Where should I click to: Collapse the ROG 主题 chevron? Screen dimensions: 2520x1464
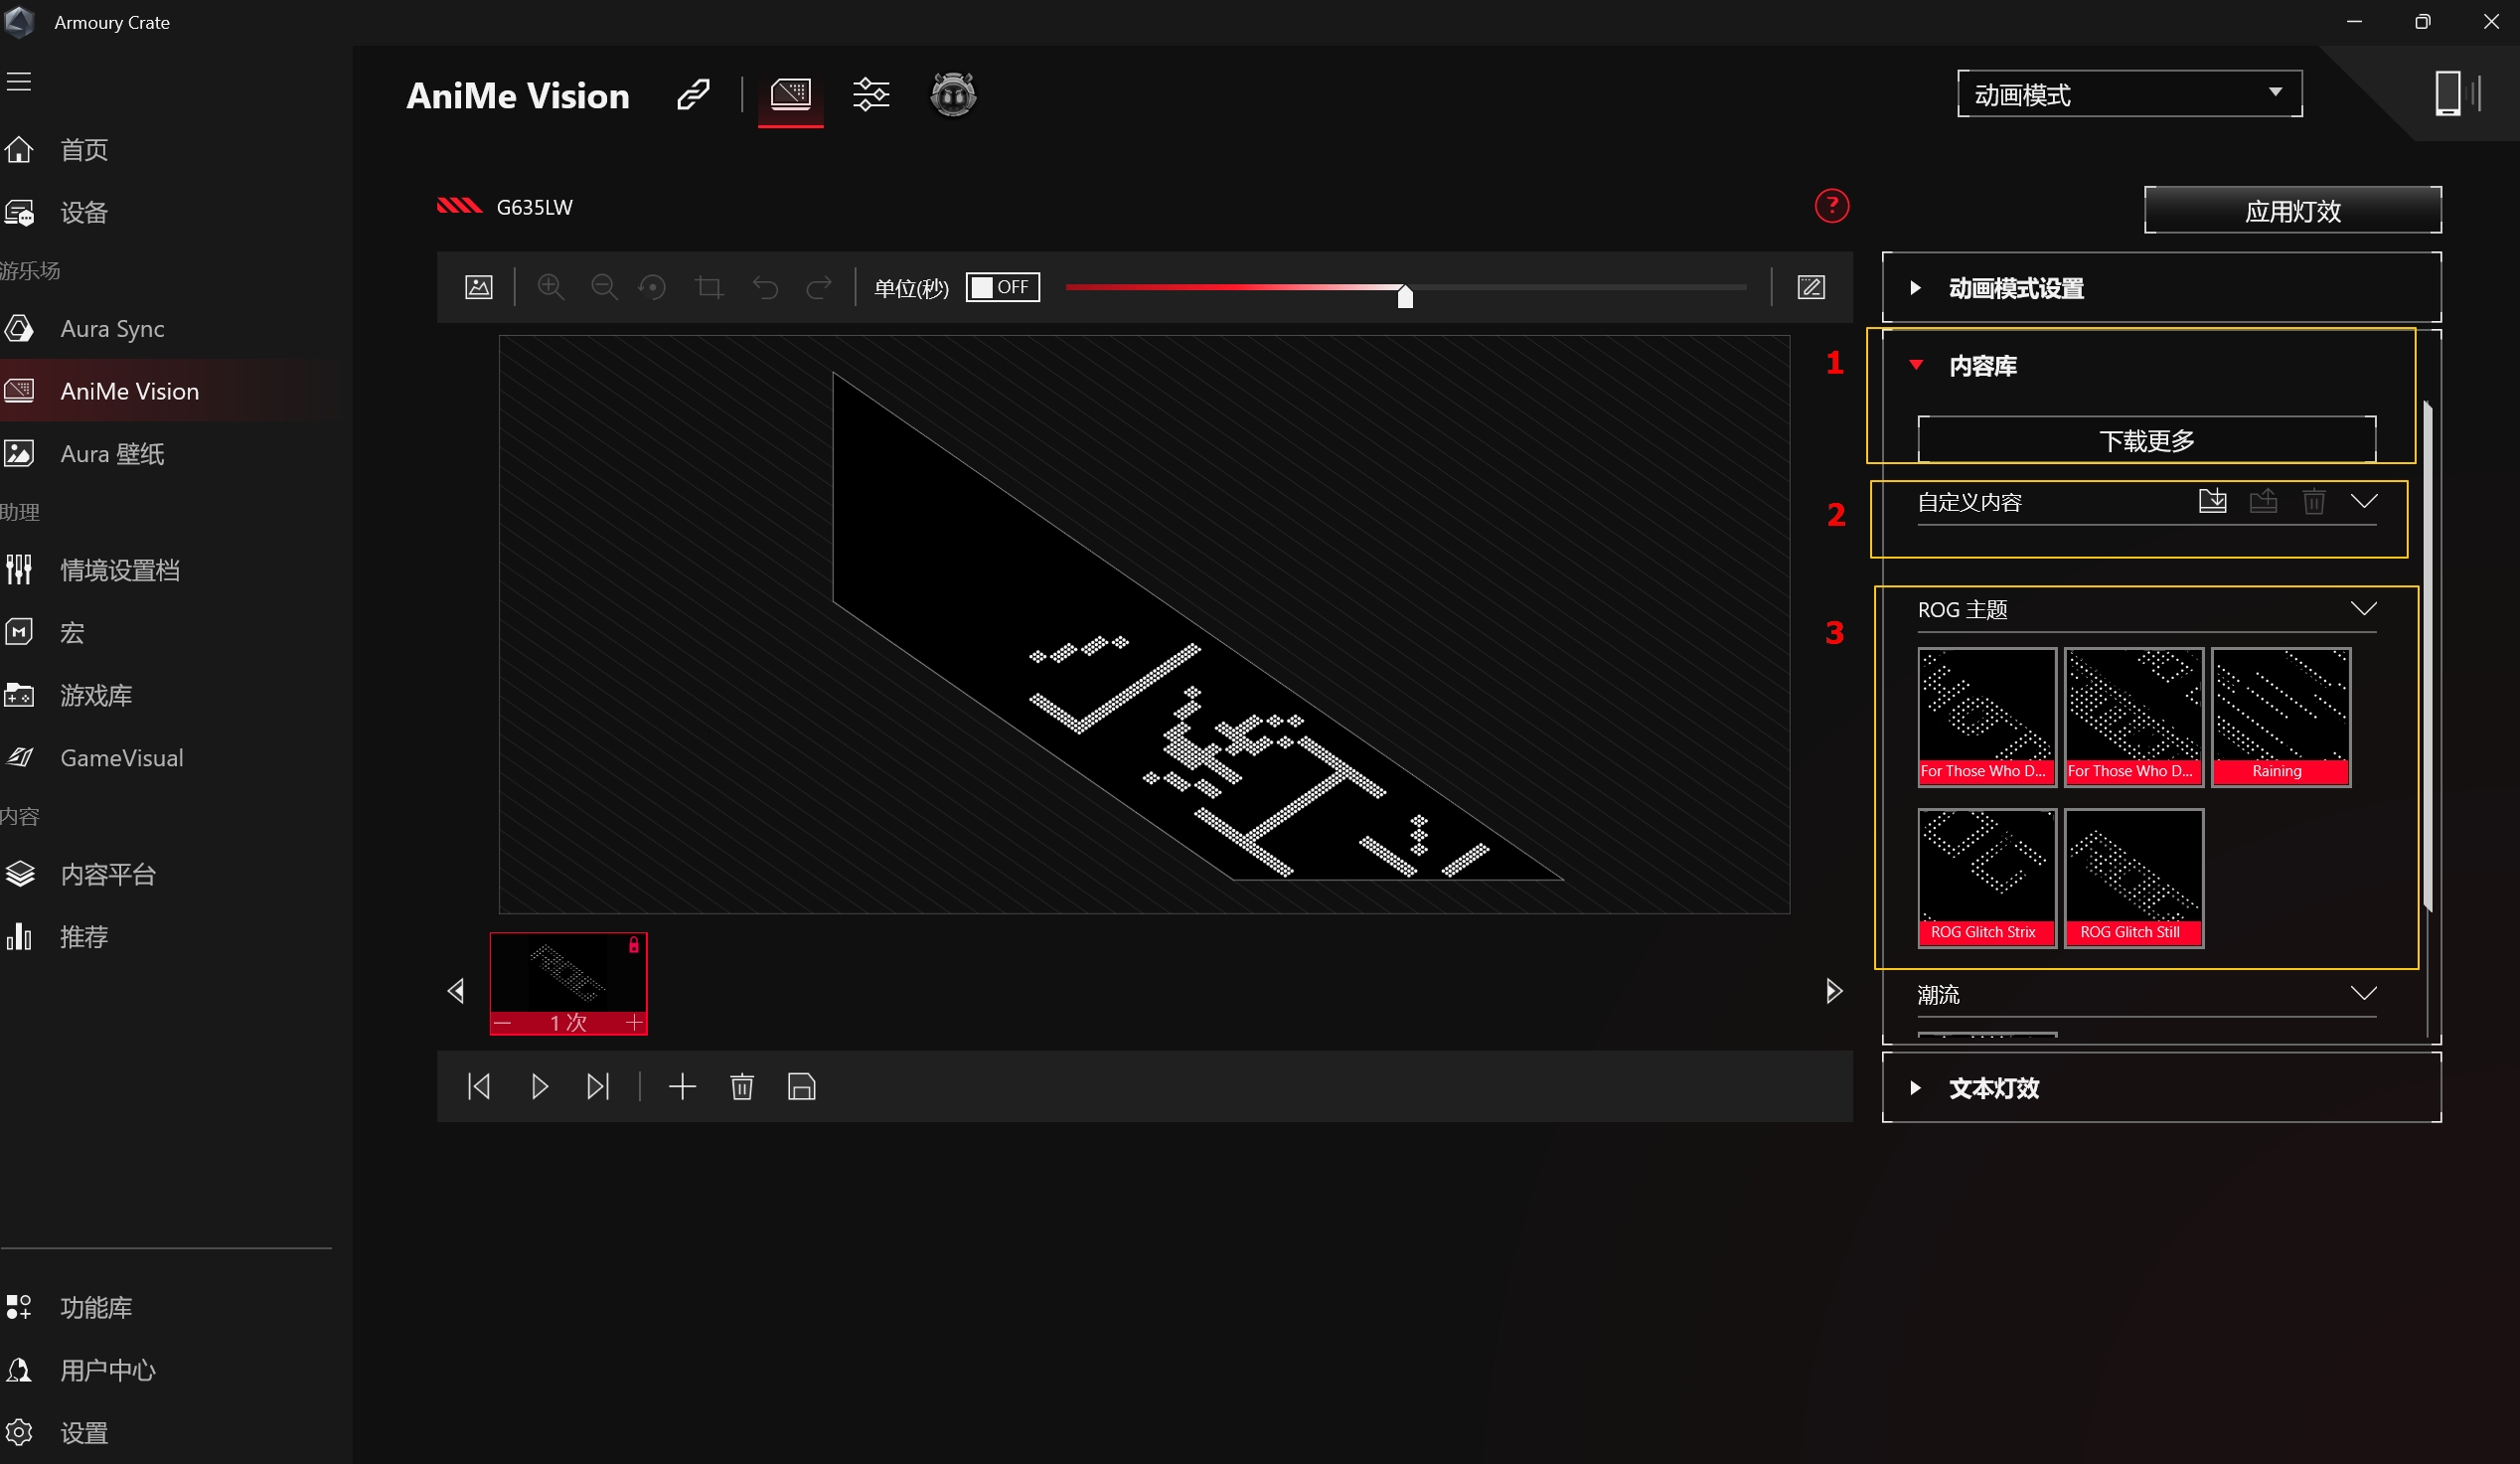click(2364, 608)
